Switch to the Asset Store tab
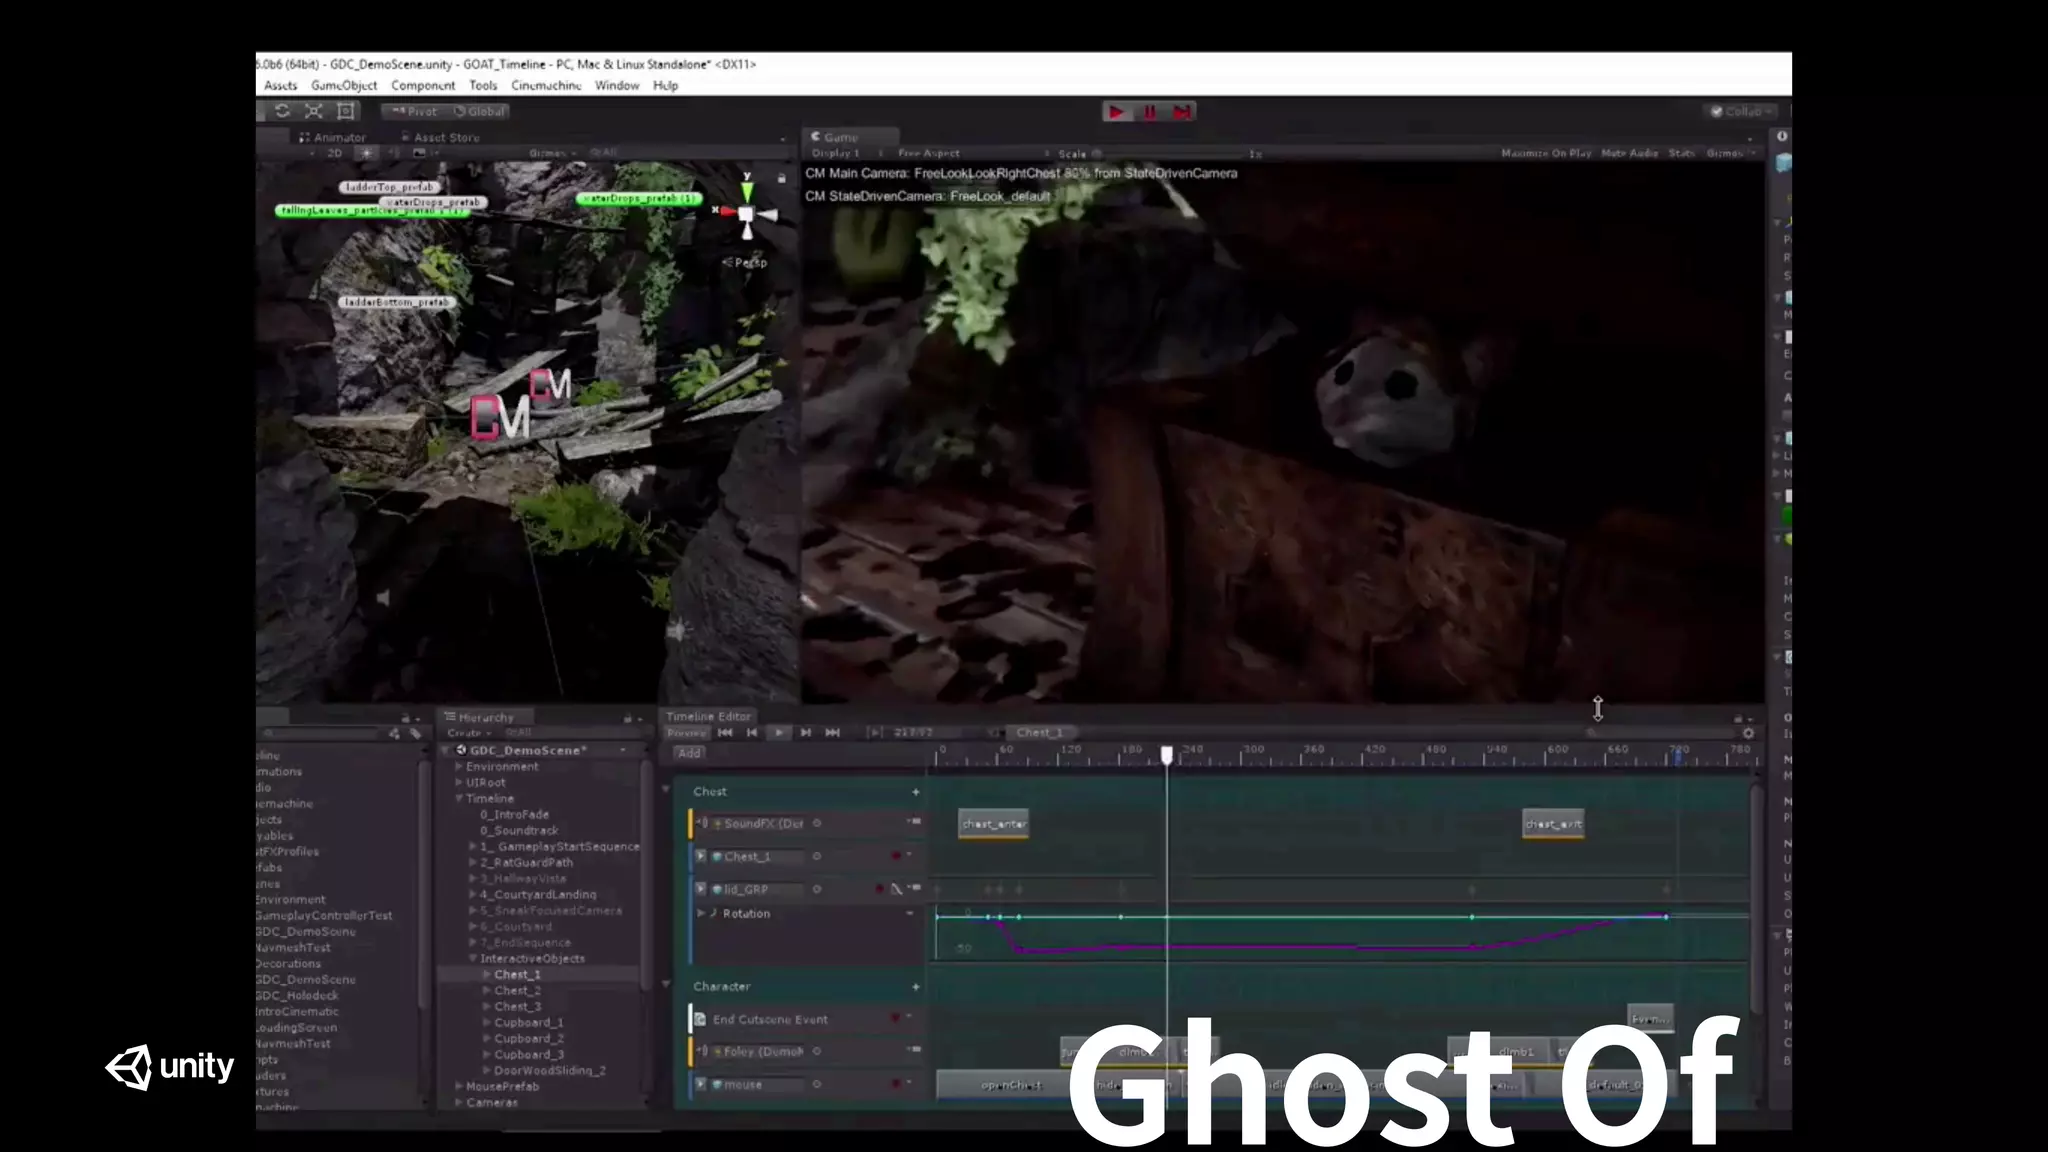This screenshot has height=1152, width=2048. [x=440, y=137]
